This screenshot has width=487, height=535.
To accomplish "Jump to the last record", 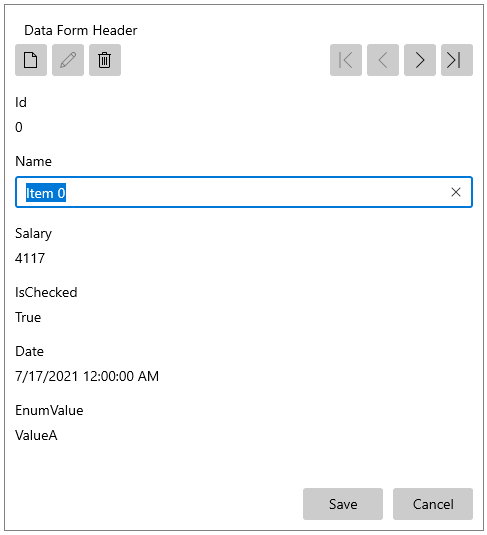I will pyautogui.click(x=457, y=60).
